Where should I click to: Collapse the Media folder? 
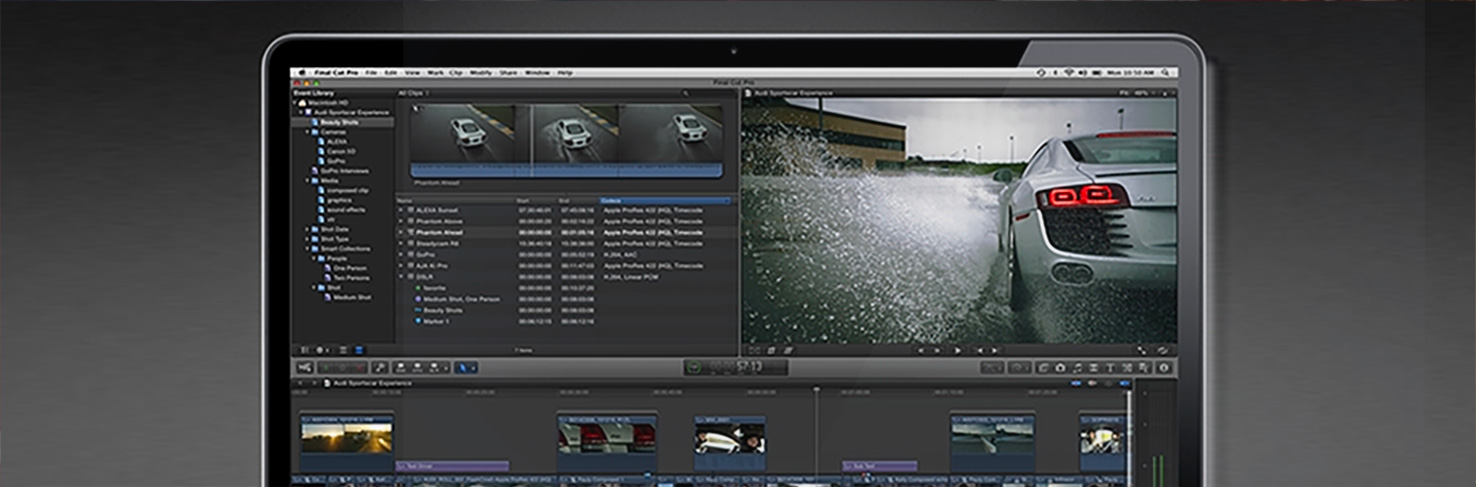point(308,181)
